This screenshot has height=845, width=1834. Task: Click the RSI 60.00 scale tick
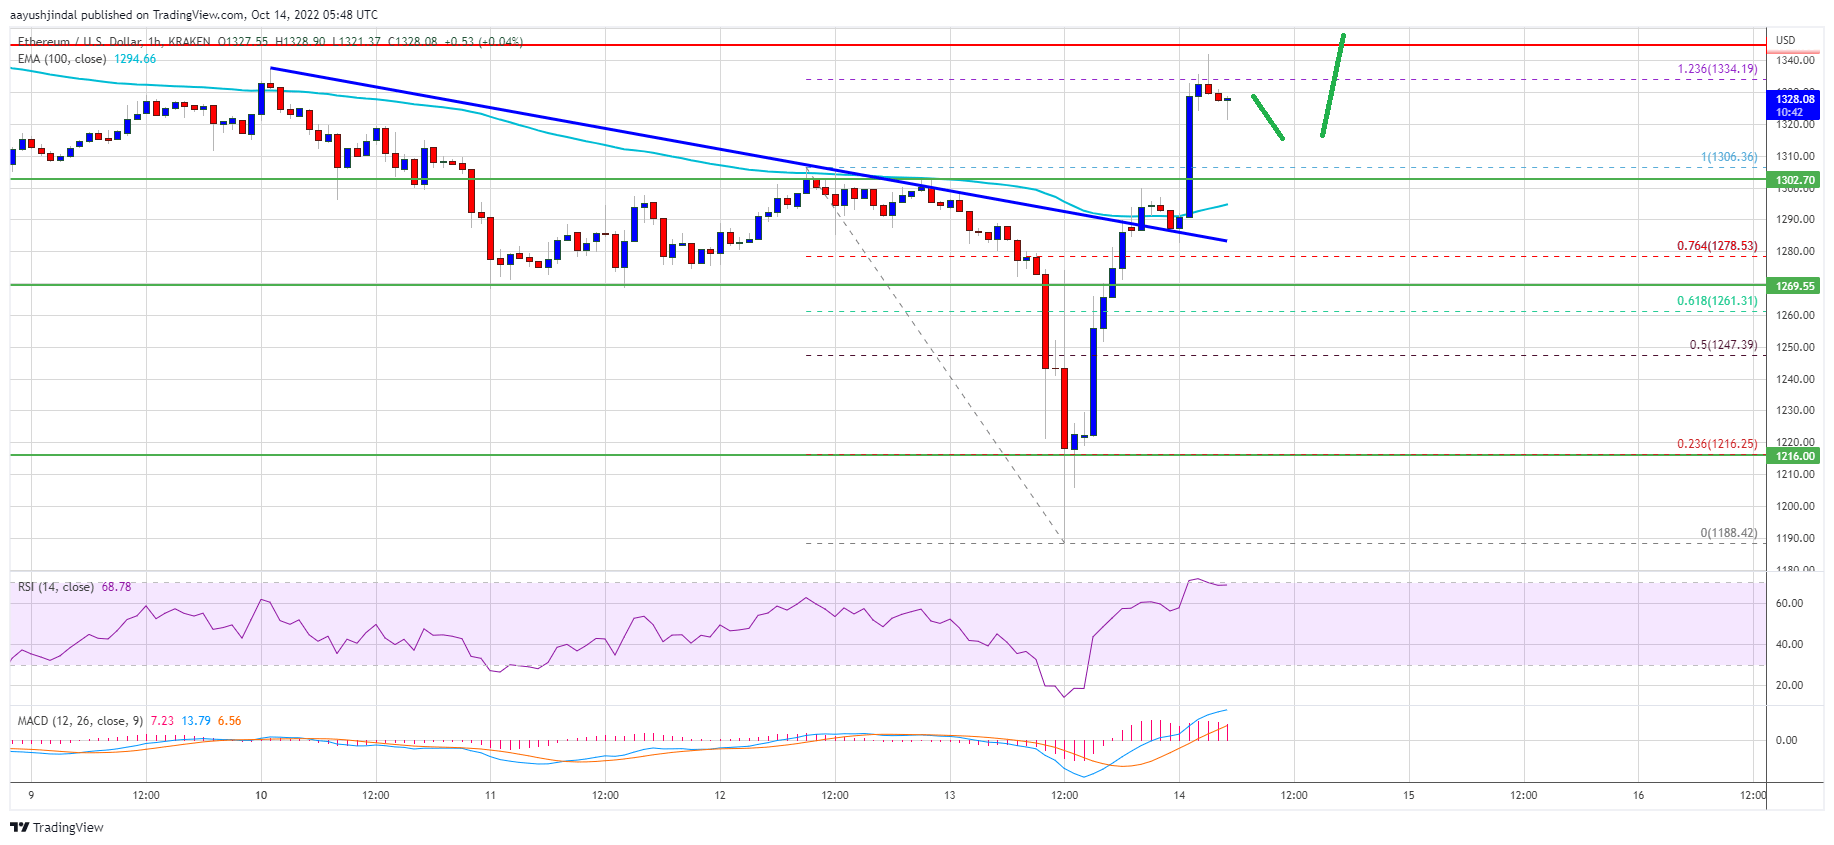(x=1789, y=604)
